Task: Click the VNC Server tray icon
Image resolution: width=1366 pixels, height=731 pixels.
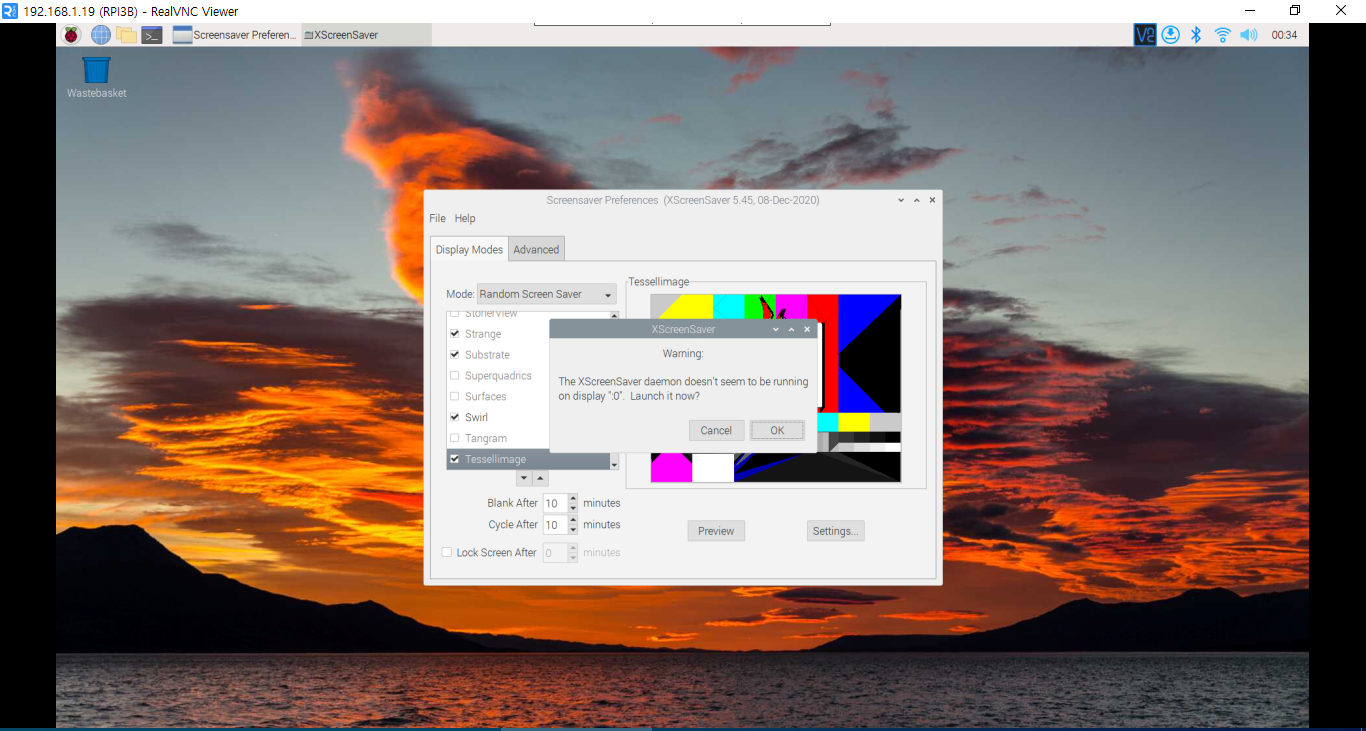Action: coord(1144,33)
